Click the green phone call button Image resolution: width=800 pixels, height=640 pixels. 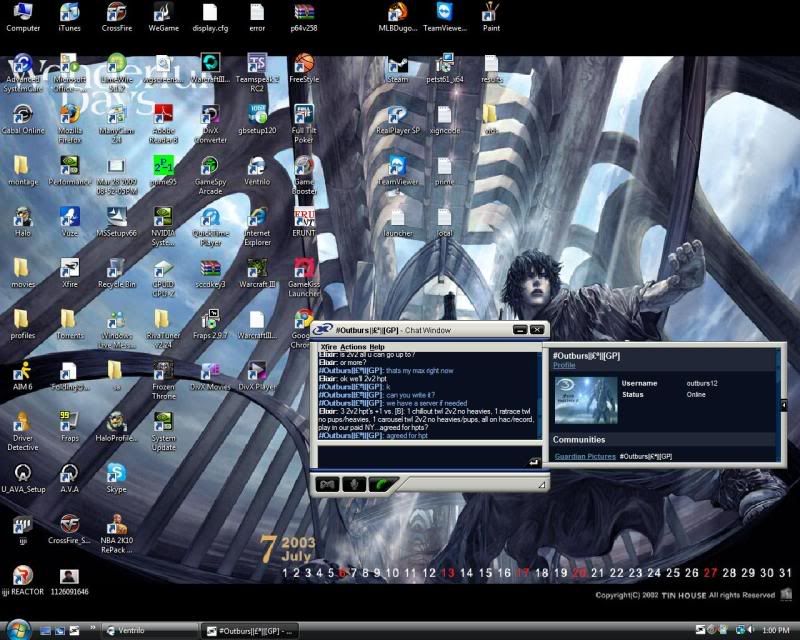tap(382, 485)
